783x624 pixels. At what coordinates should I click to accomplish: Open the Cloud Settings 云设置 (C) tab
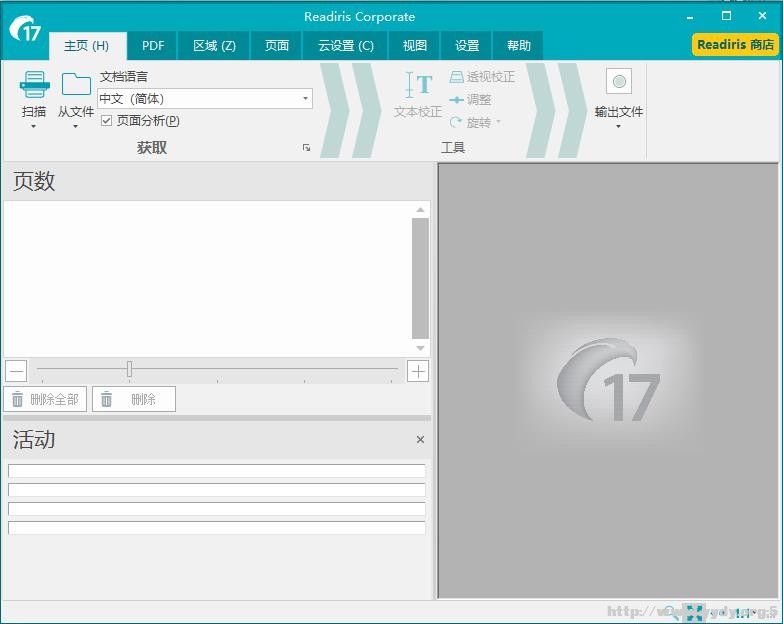tap(346, 46)
